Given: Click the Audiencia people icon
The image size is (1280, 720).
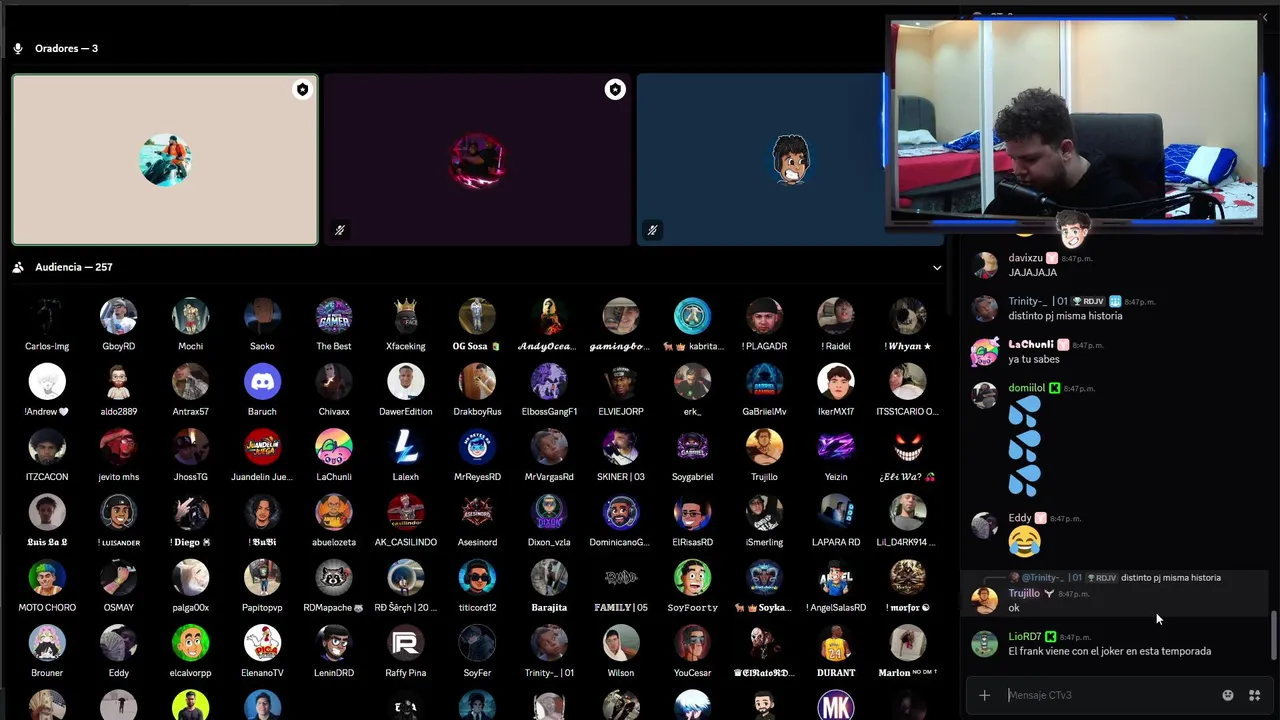Looking at the screenshot, I should 18,267.
